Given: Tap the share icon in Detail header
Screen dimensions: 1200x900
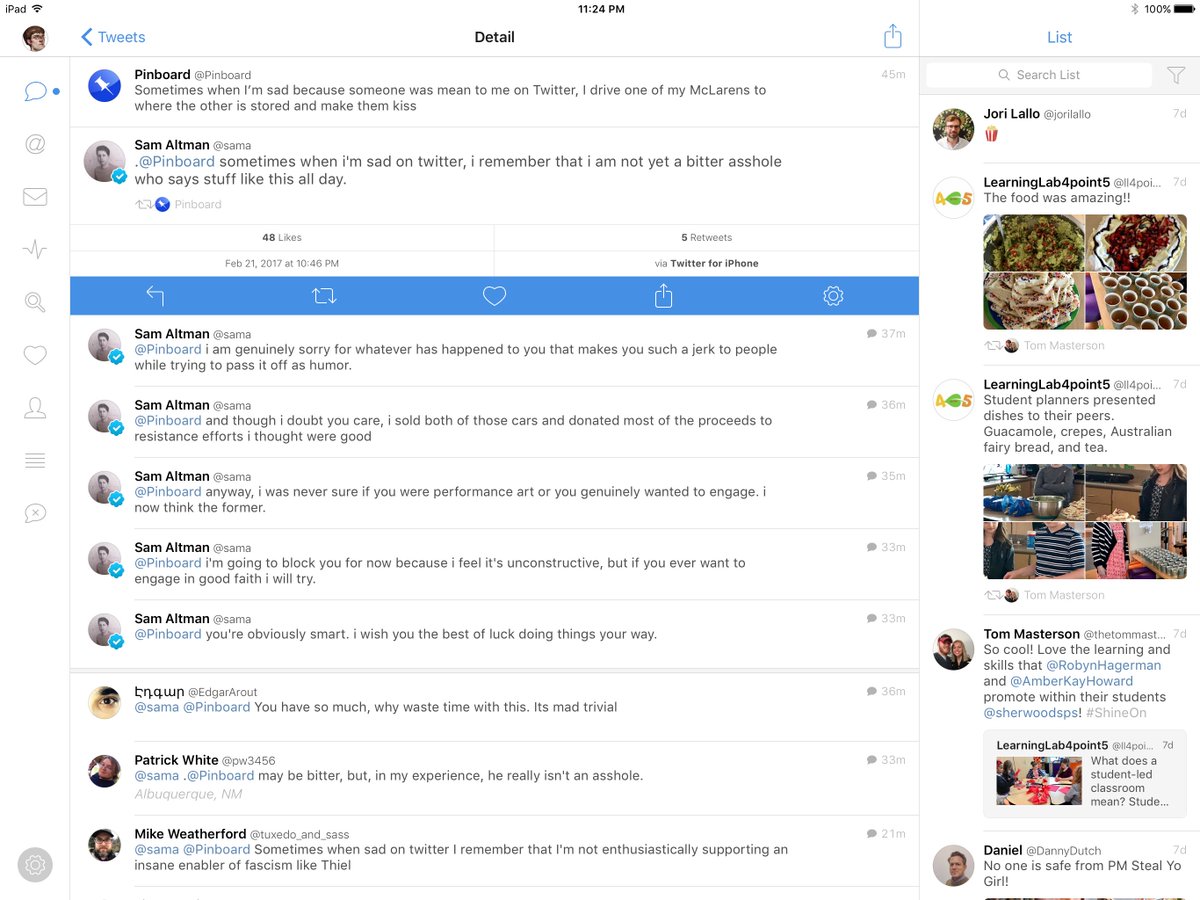Looking at the screenshot, I should 893,36.
